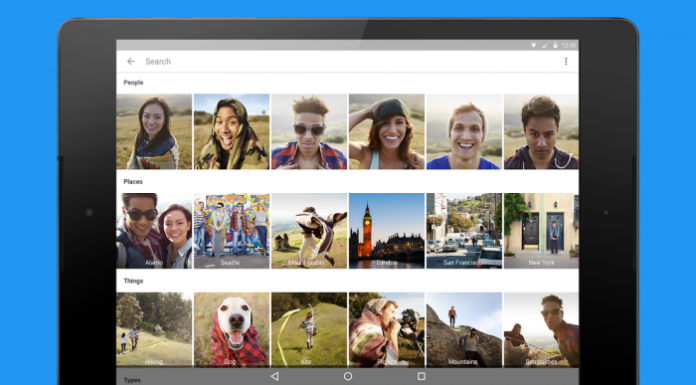Select the Dog things thumbnail
This screenshot has width=696, height=385.
pos(232,329)
